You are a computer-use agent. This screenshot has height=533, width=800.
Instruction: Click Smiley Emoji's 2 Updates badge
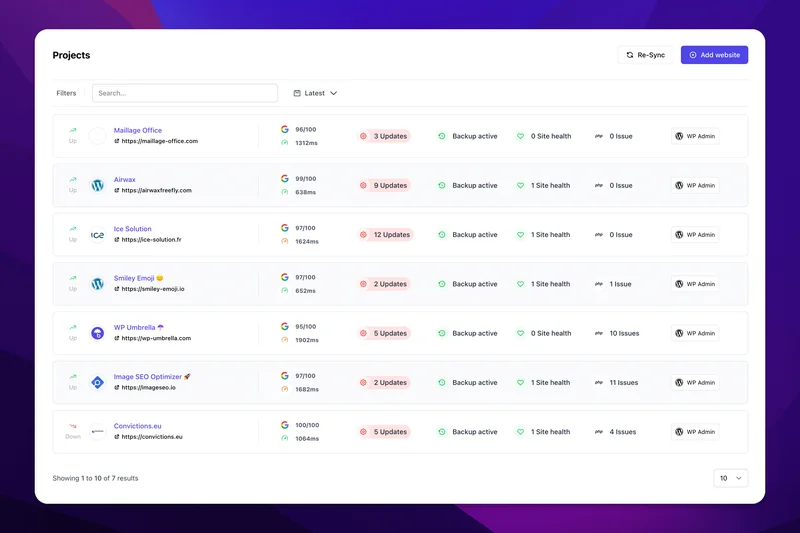coord(384,284)
